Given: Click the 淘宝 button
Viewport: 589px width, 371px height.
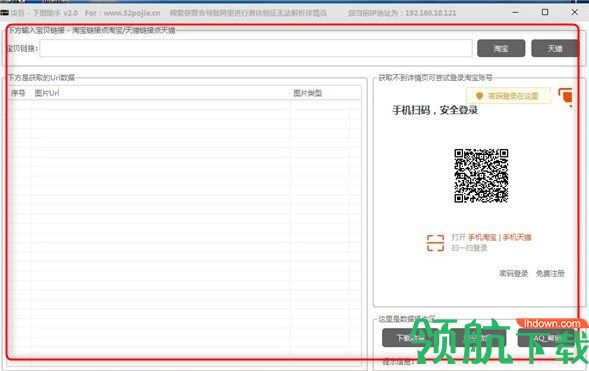Looking at the screenshot, I should (x=501, y=48).
